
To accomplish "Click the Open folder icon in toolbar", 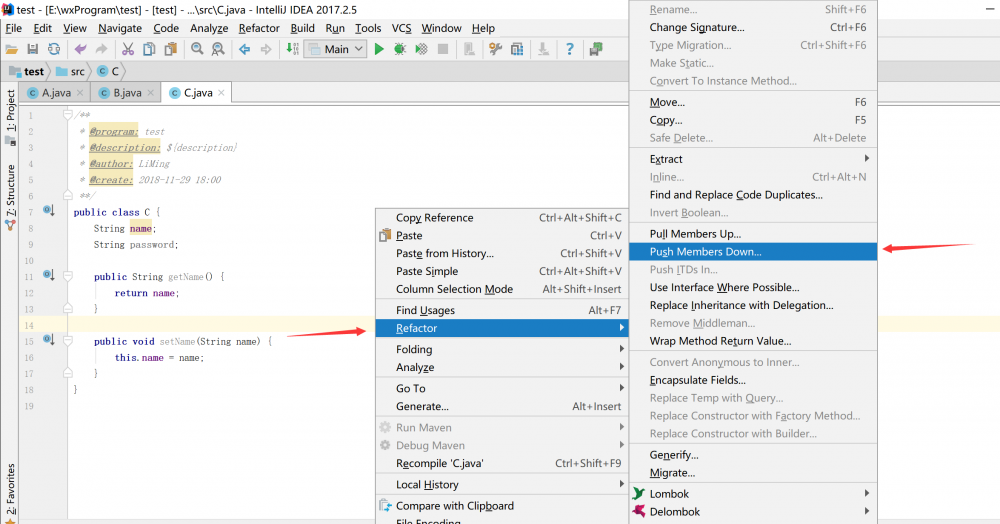I will coord(12,49).
